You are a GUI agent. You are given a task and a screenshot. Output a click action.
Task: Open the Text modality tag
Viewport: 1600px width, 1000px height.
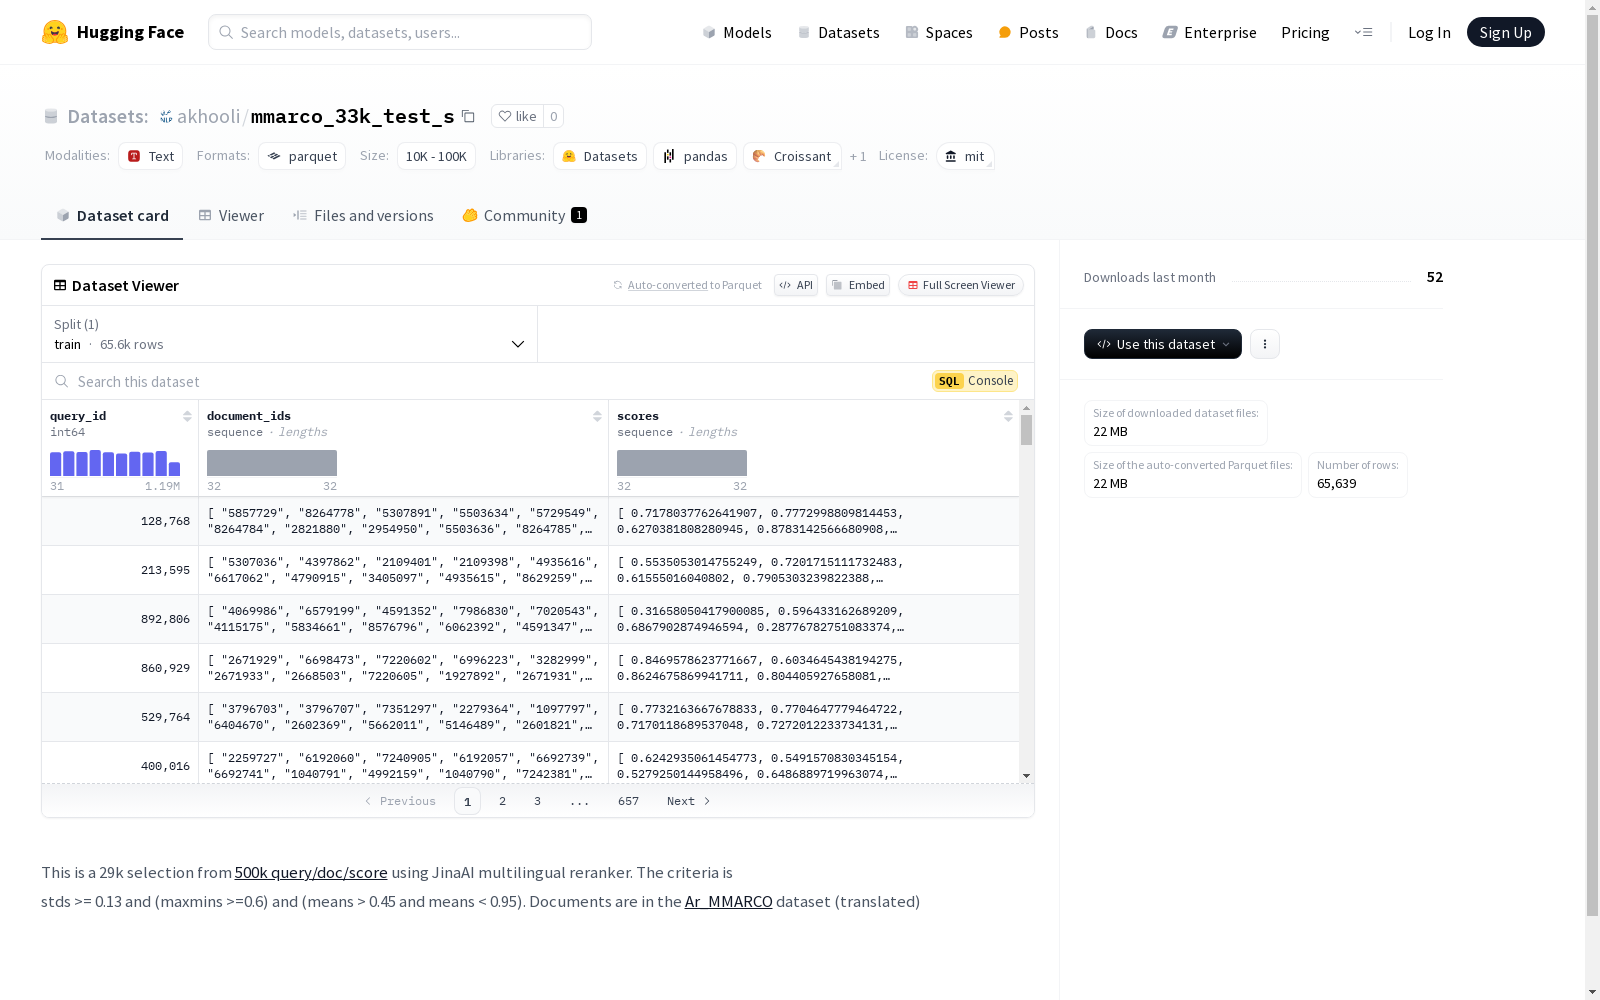tap(150, 156)
